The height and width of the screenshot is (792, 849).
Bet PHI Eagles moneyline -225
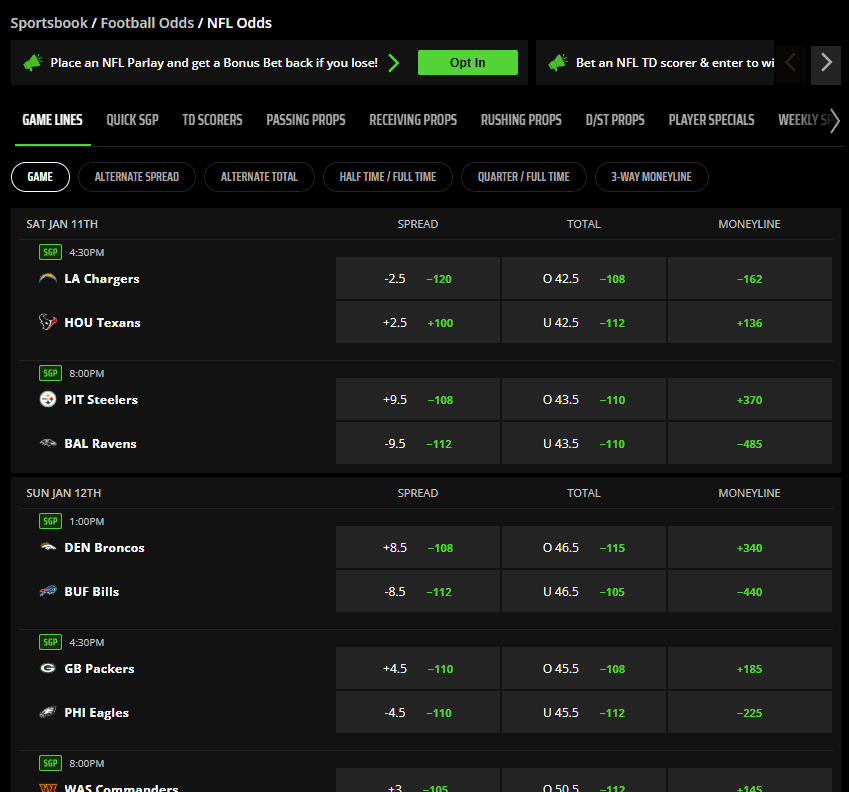[750, 712]
